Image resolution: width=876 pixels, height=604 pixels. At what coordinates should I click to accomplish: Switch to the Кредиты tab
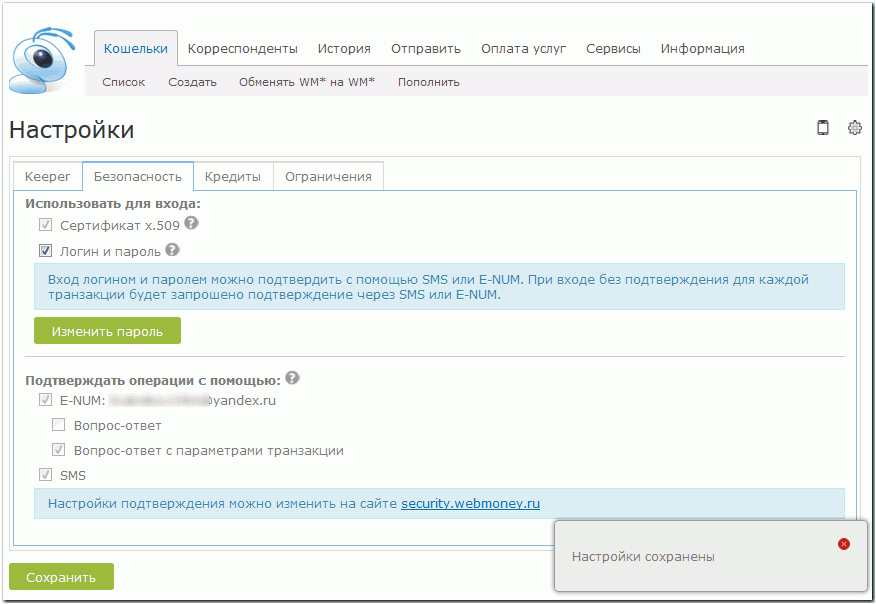(x=233, y=177)
